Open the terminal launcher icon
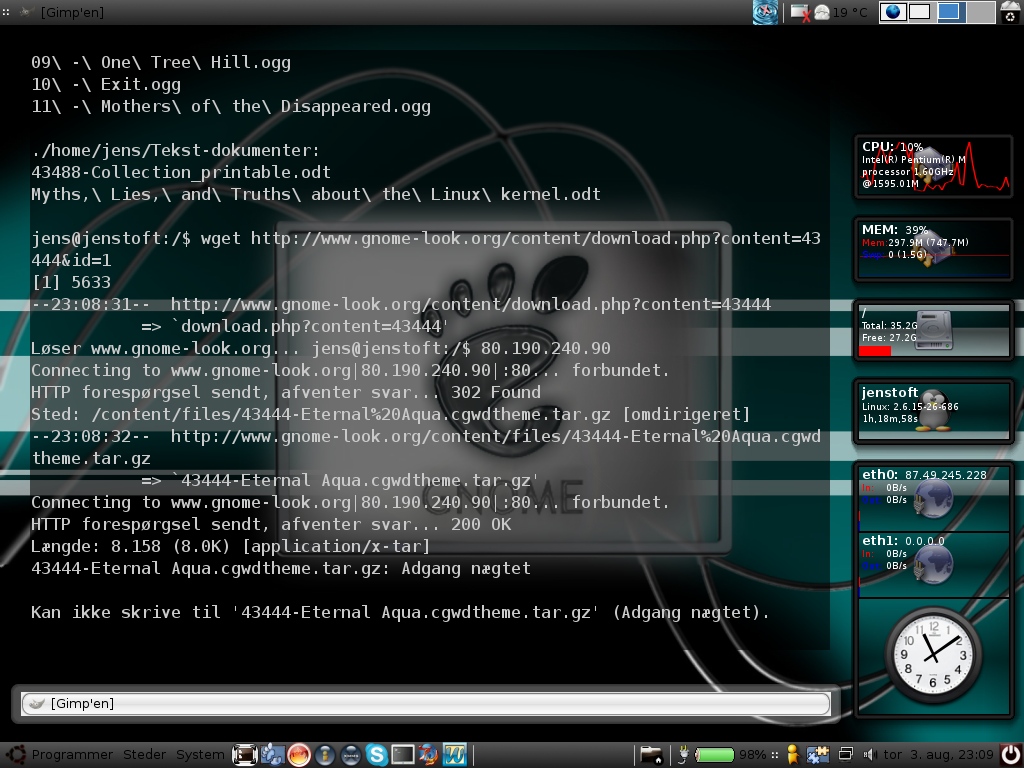The image size is (1024, 768). pos(402,755)
